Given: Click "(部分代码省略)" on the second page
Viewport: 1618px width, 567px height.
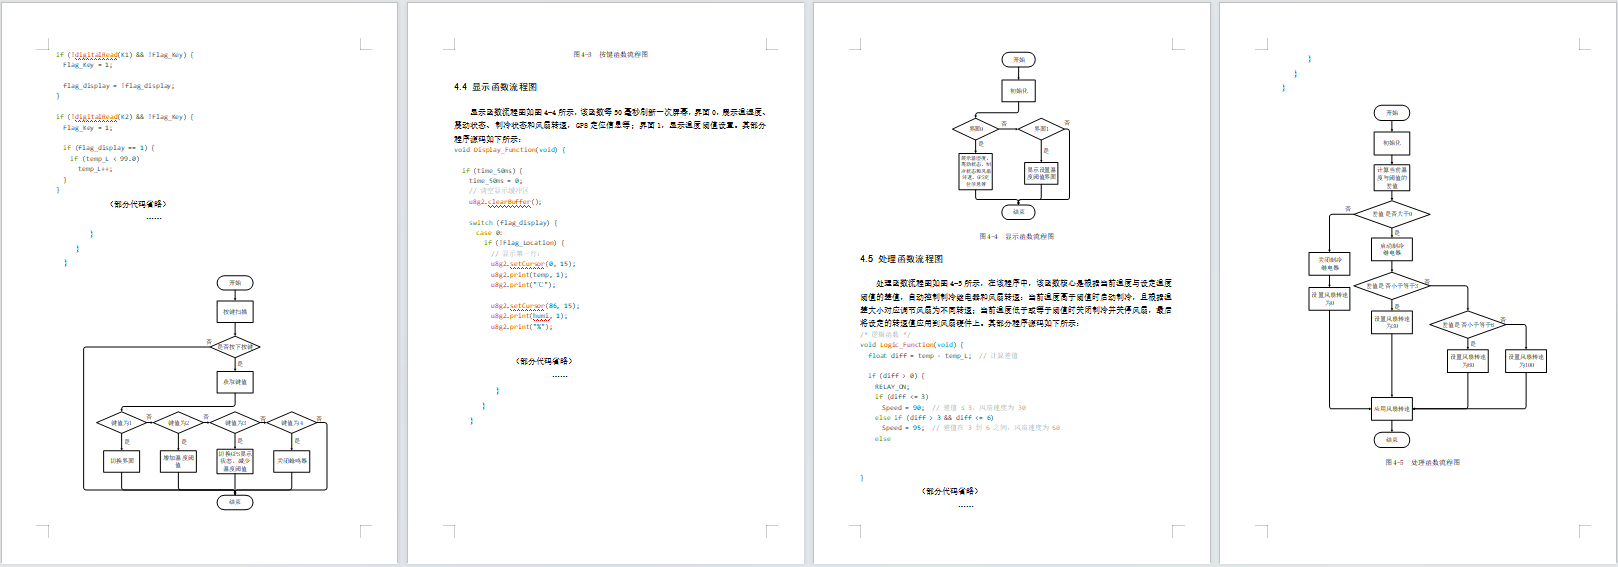Looking at the screenshot, I should 544,361.
